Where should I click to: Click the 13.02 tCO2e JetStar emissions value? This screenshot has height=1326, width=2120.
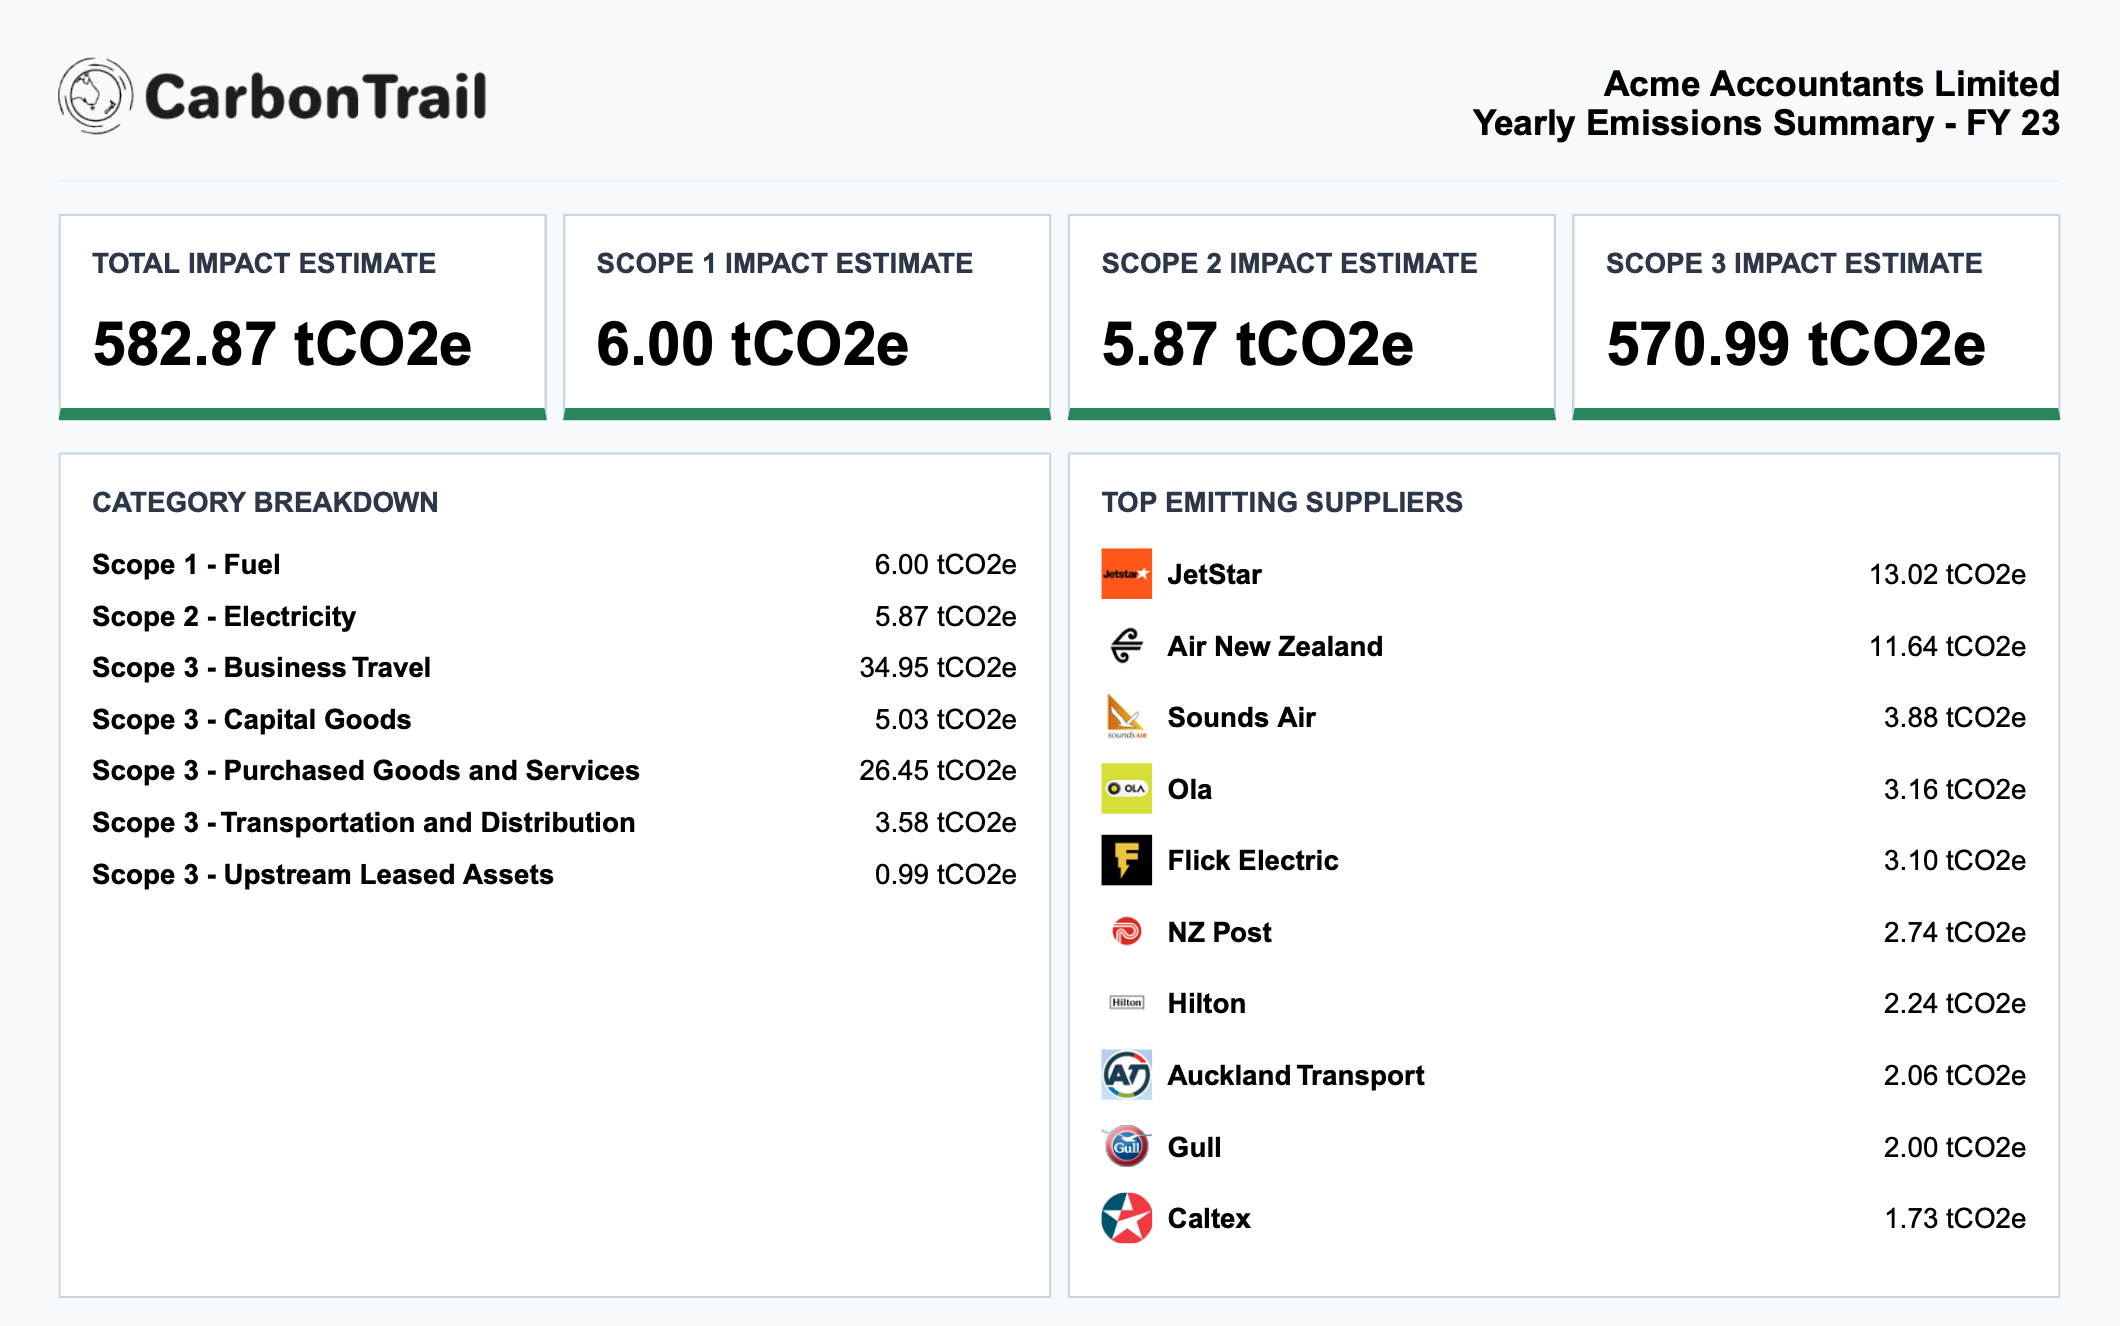tap(1948, 575)
